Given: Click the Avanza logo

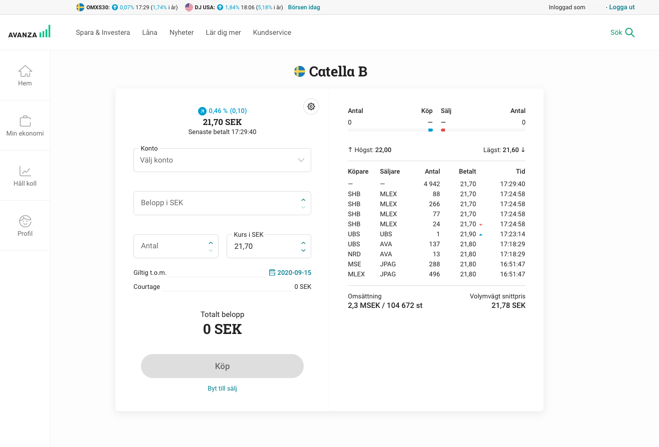Looking at the screenshot, I should tap(29, 33).
